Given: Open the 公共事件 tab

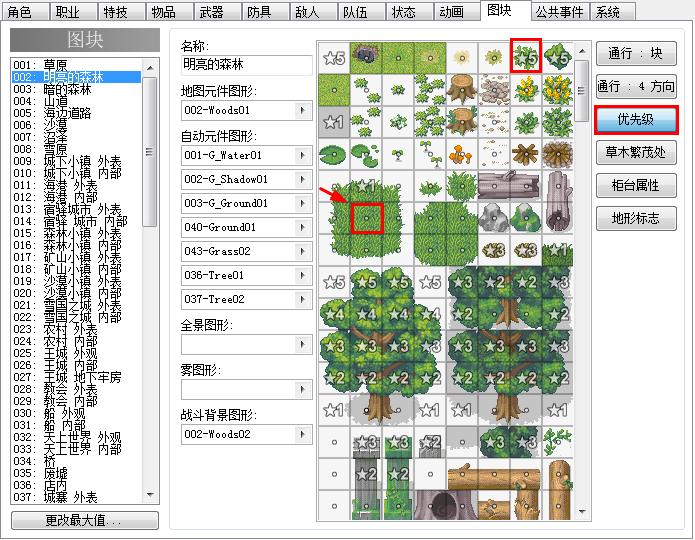Looking at the screenshot, I should (x=559, y=12).
